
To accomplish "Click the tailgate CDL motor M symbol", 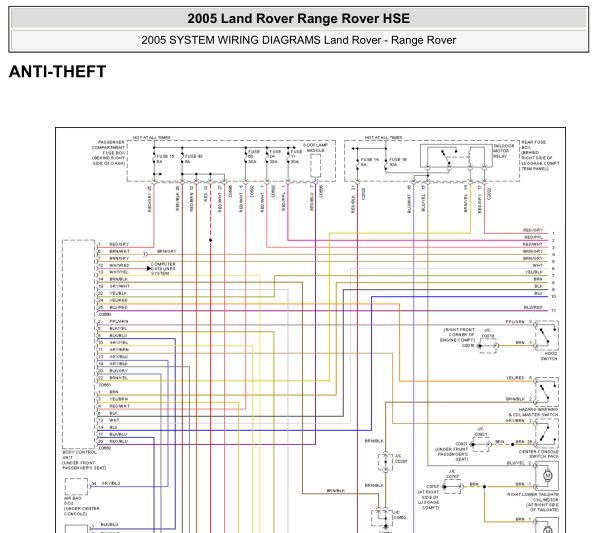I will coord(547,475).
